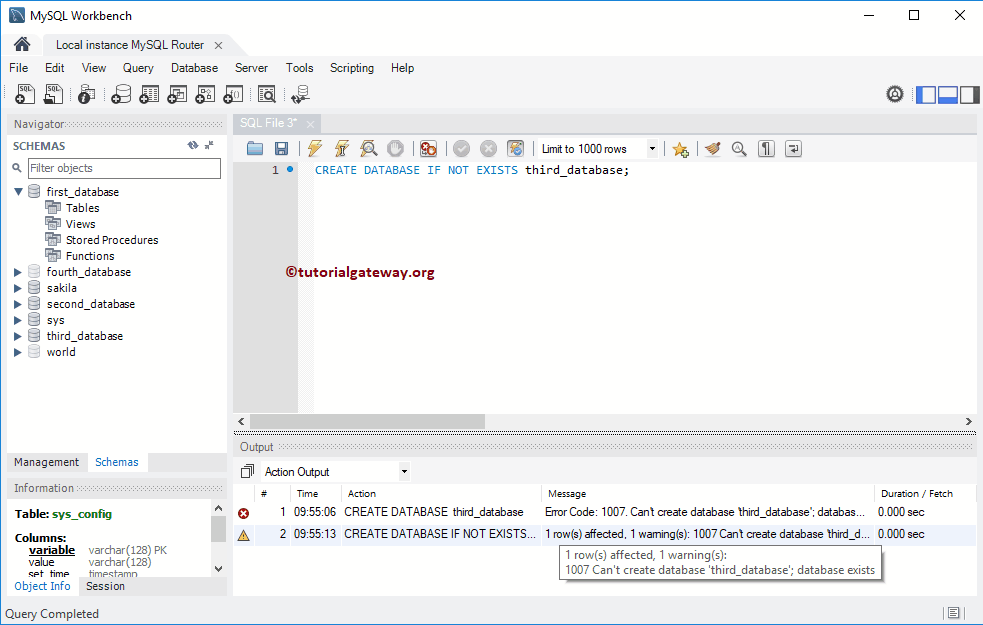Execute the SQL script with the lightning icon
Screen dimensions: 983x625
(314, 148)
